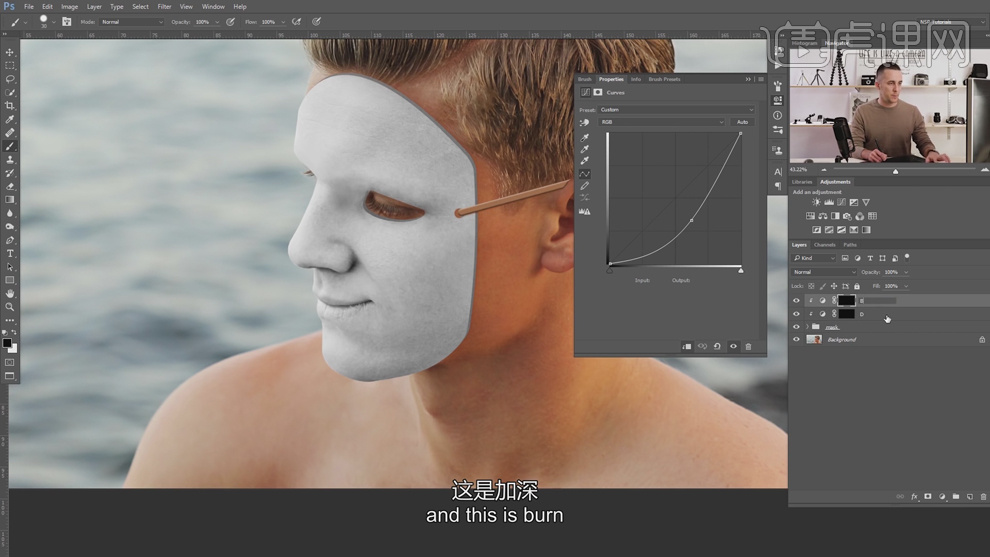Select the Crop tool
990x557 pixels.
click(9, 105)
